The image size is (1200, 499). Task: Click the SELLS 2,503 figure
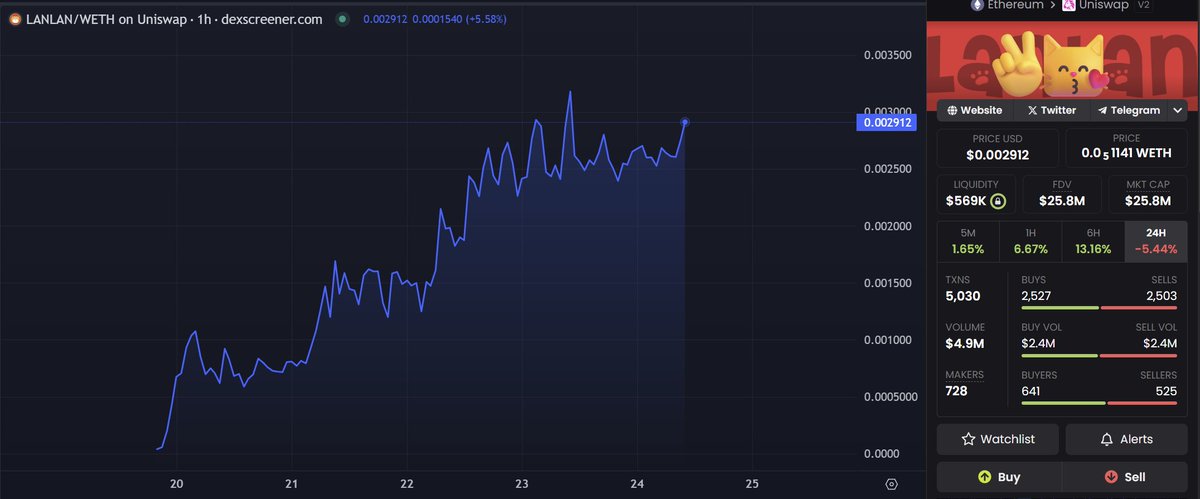coord(1162,296)
